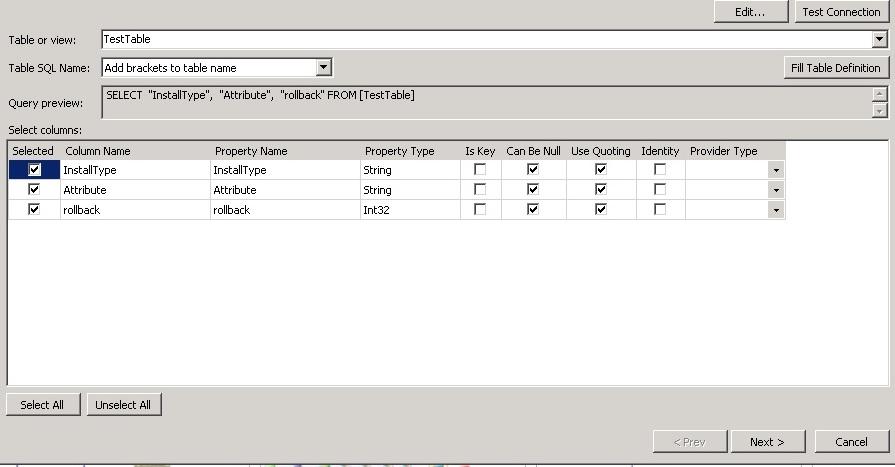Go to next wizard step
Image resolution: width=895 pixels, height=467 pixels.
pos(766,441)
